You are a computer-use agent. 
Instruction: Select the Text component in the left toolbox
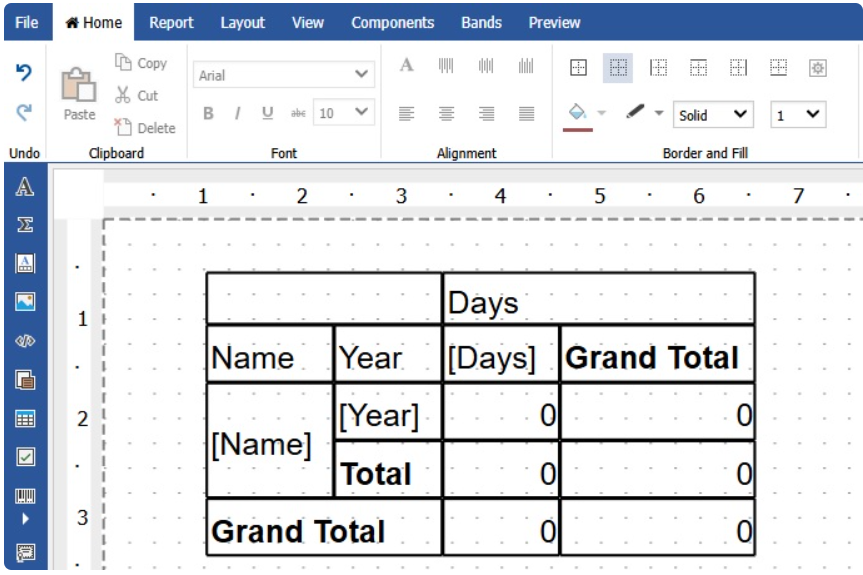click(25, 188)
